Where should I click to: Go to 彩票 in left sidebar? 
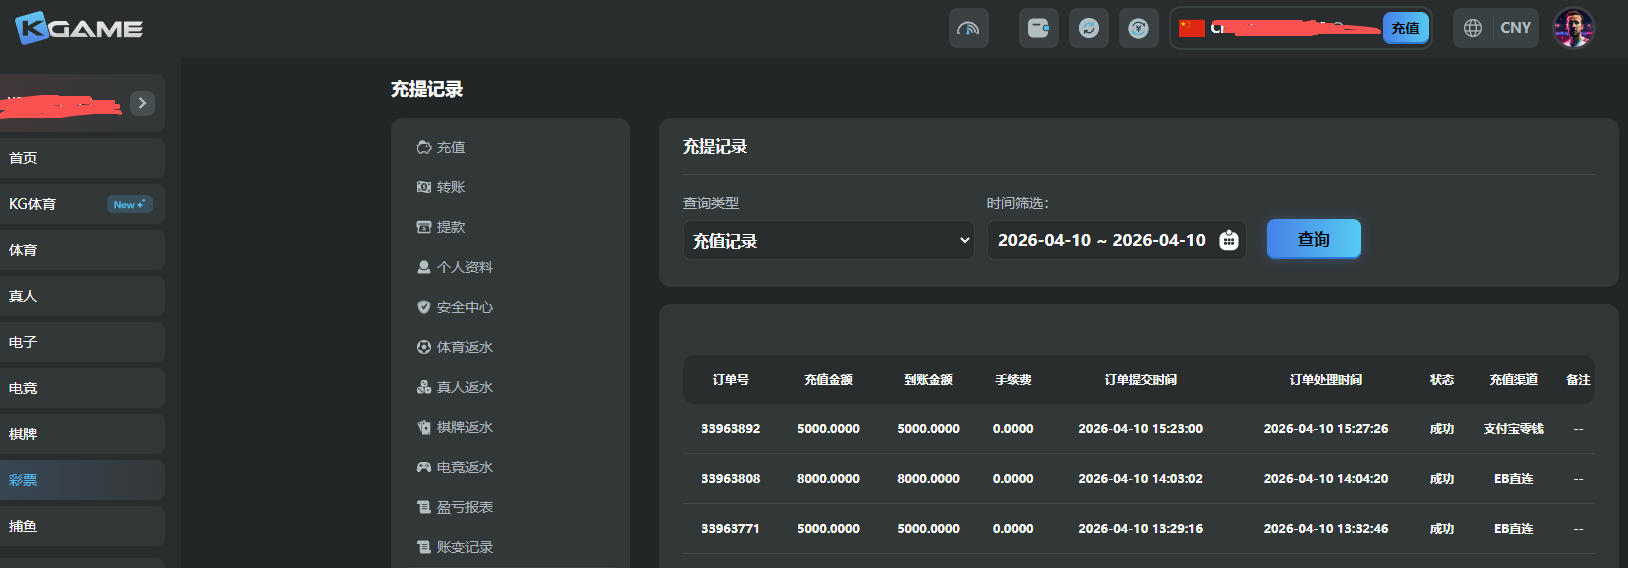point(24,480)
